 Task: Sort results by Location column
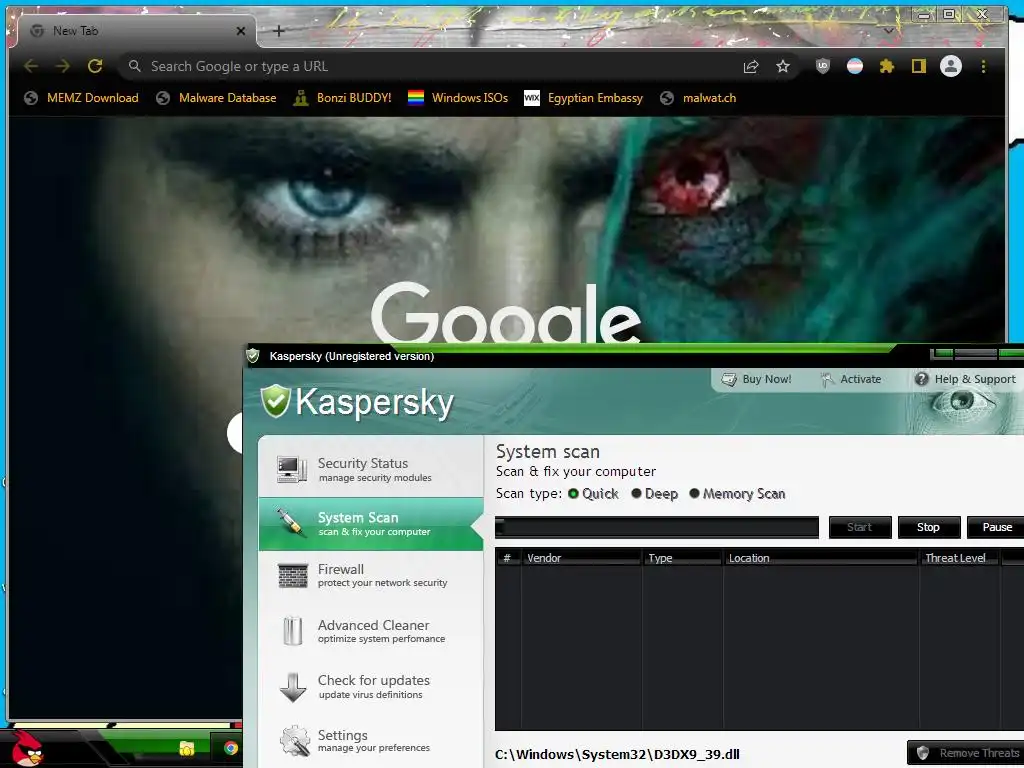pyautogui.click(x=820, y=558)
